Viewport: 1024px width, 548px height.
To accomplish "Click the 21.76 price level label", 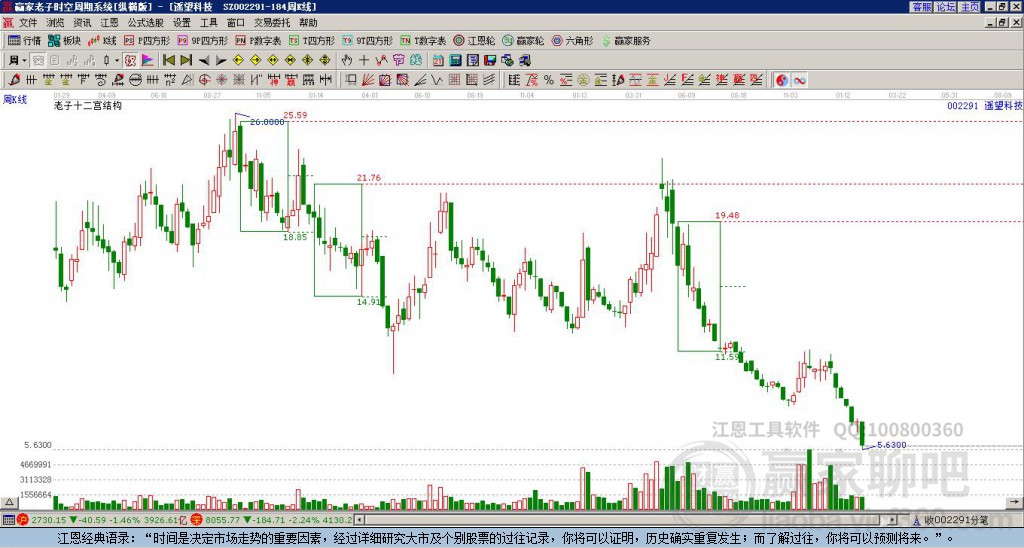I will pyautogui.click(x=368, y=178).
